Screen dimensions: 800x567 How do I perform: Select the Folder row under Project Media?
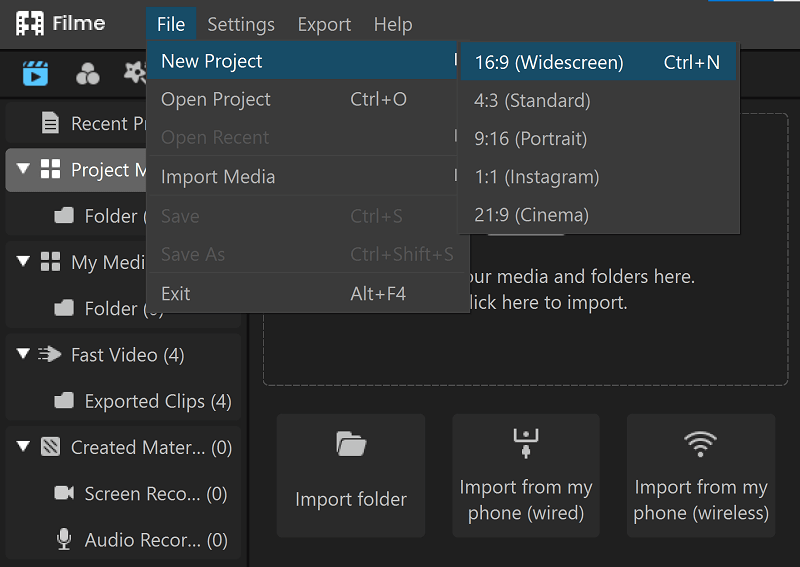tap(77, 215)
